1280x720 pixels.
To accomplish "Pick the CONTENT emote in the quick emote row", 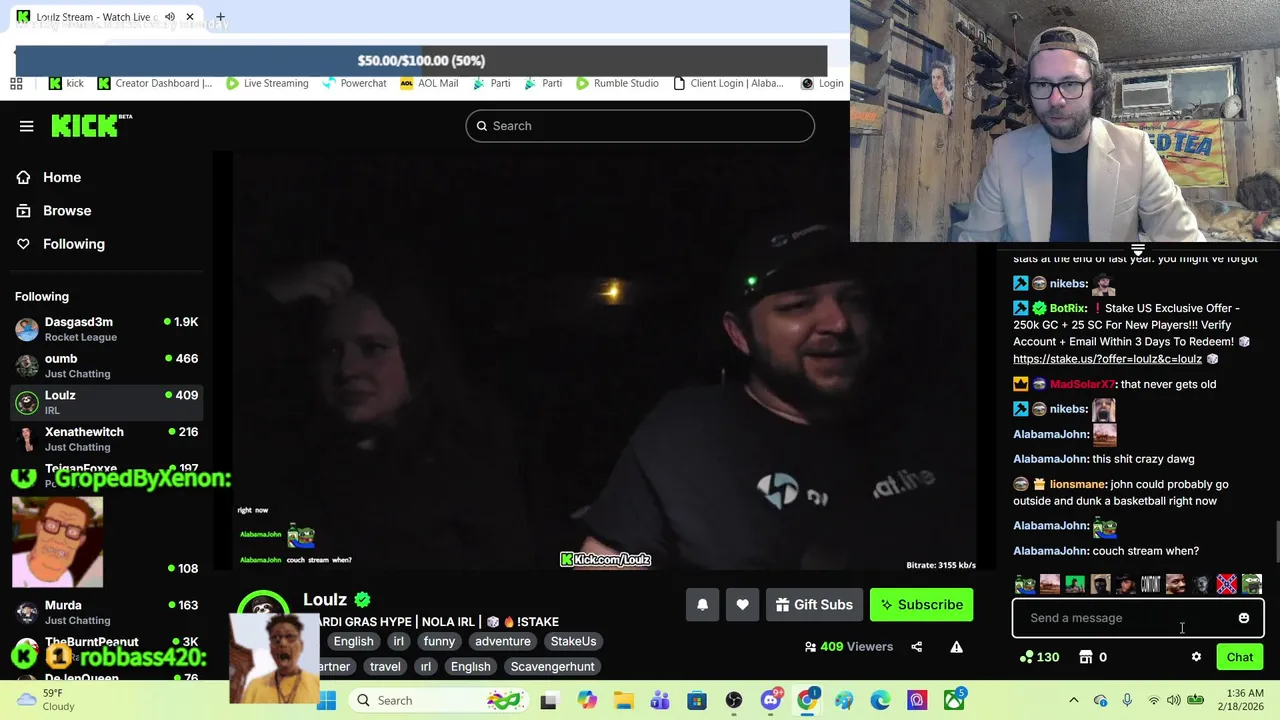I will click(1151, 584).
